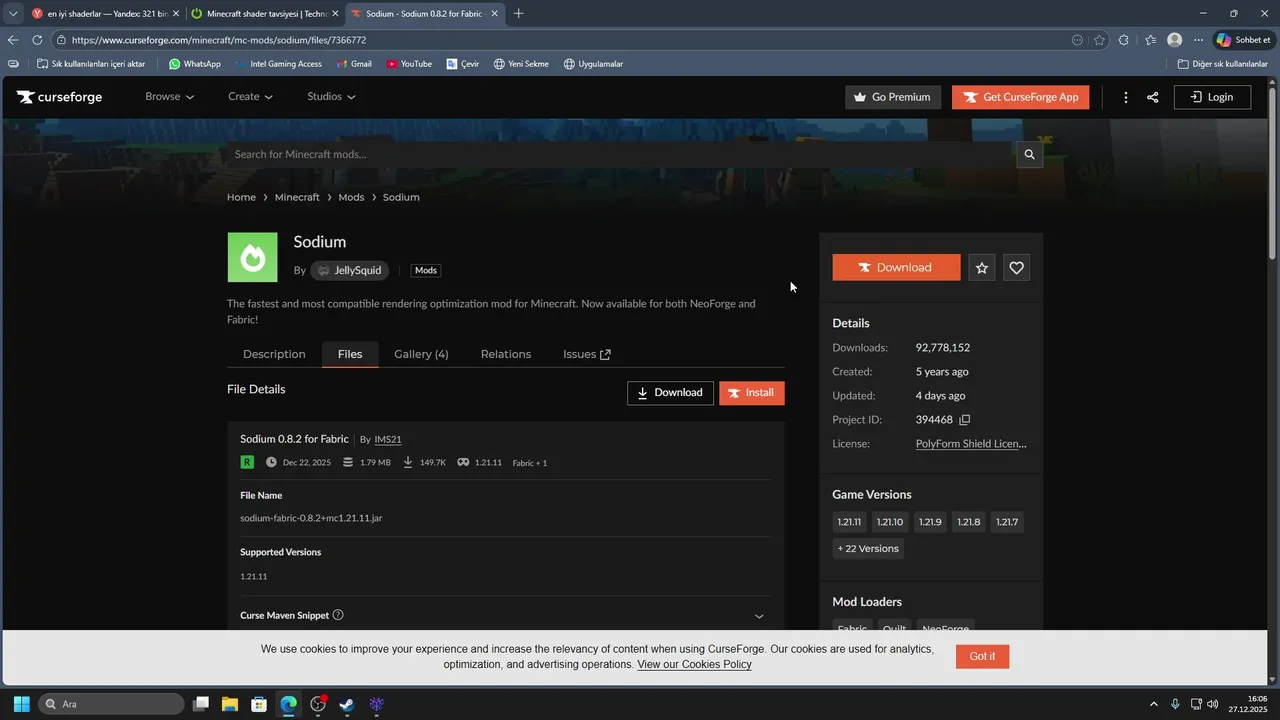This screenshot has height=720, width=1280.
Task: Open the Windows Start menu
Action: [x=22, y=704]
